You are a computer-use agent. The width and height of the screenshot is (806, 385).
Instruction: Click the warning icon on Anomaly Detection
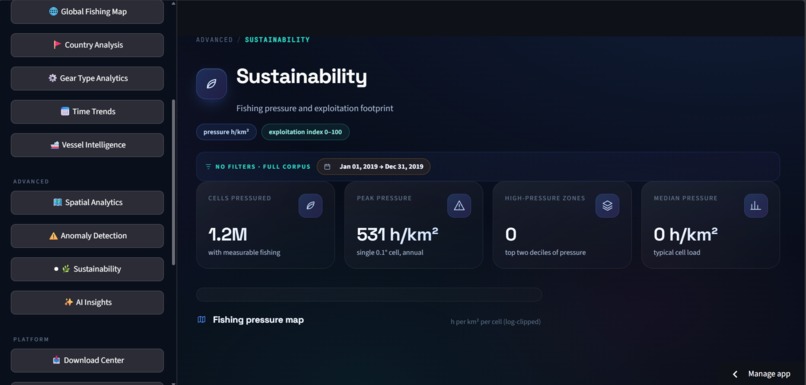click(53, 236)
